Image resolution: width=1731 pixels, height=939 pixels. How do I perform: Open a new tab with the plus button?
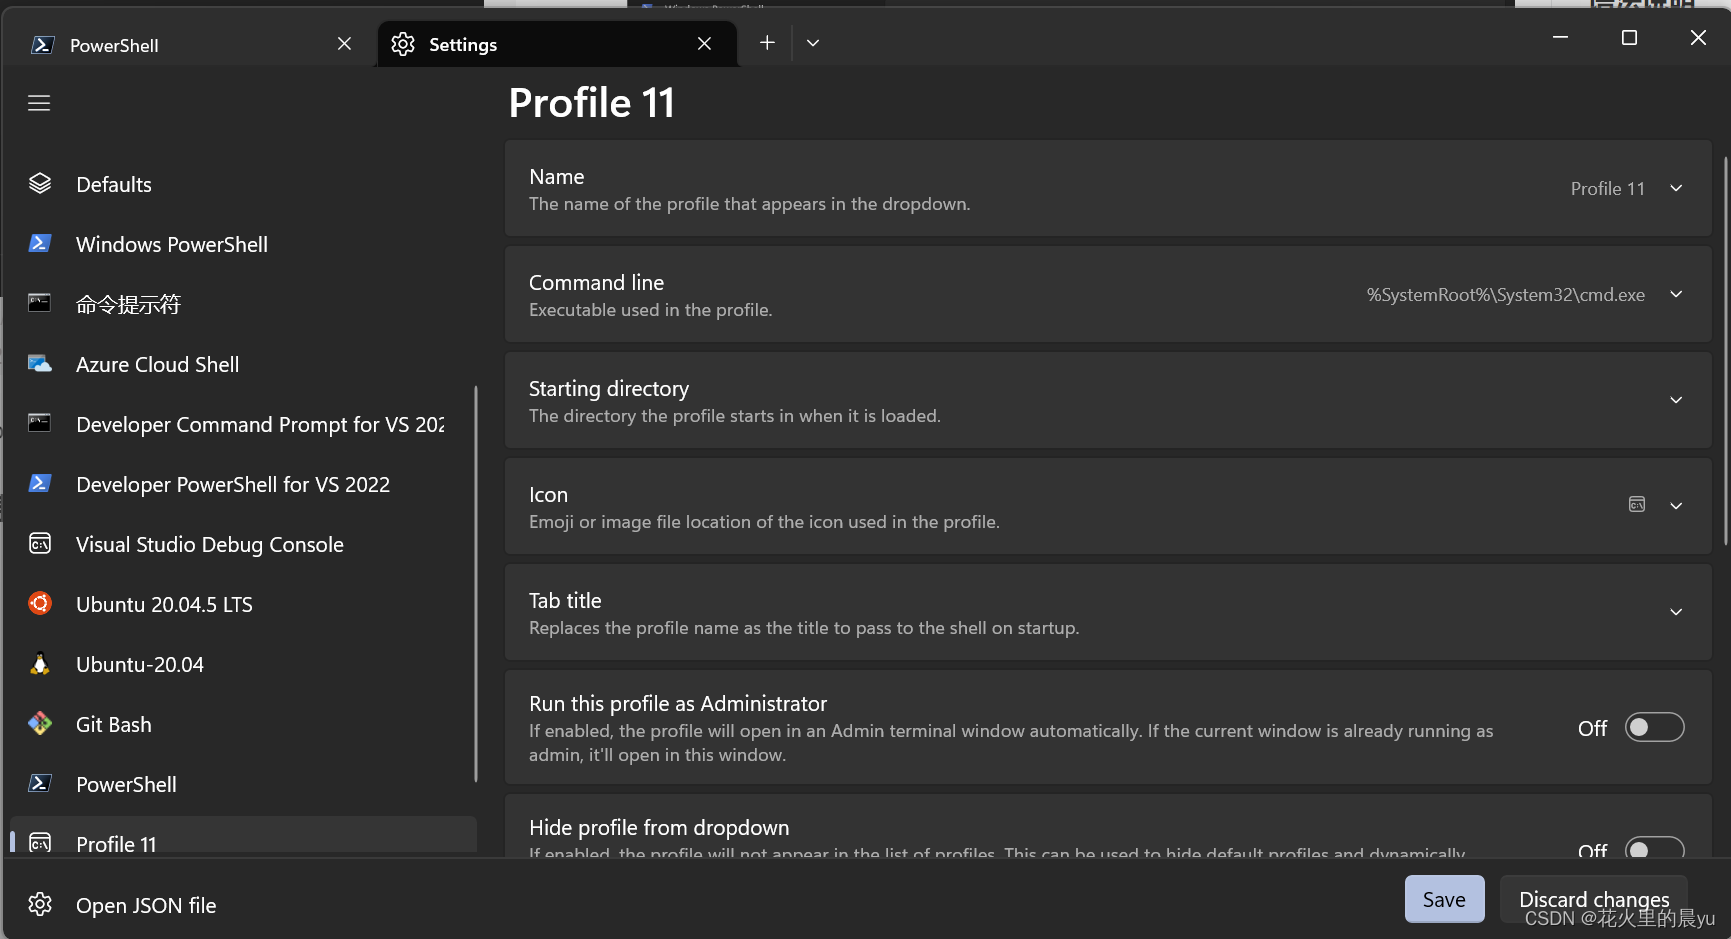coord(767,43)
